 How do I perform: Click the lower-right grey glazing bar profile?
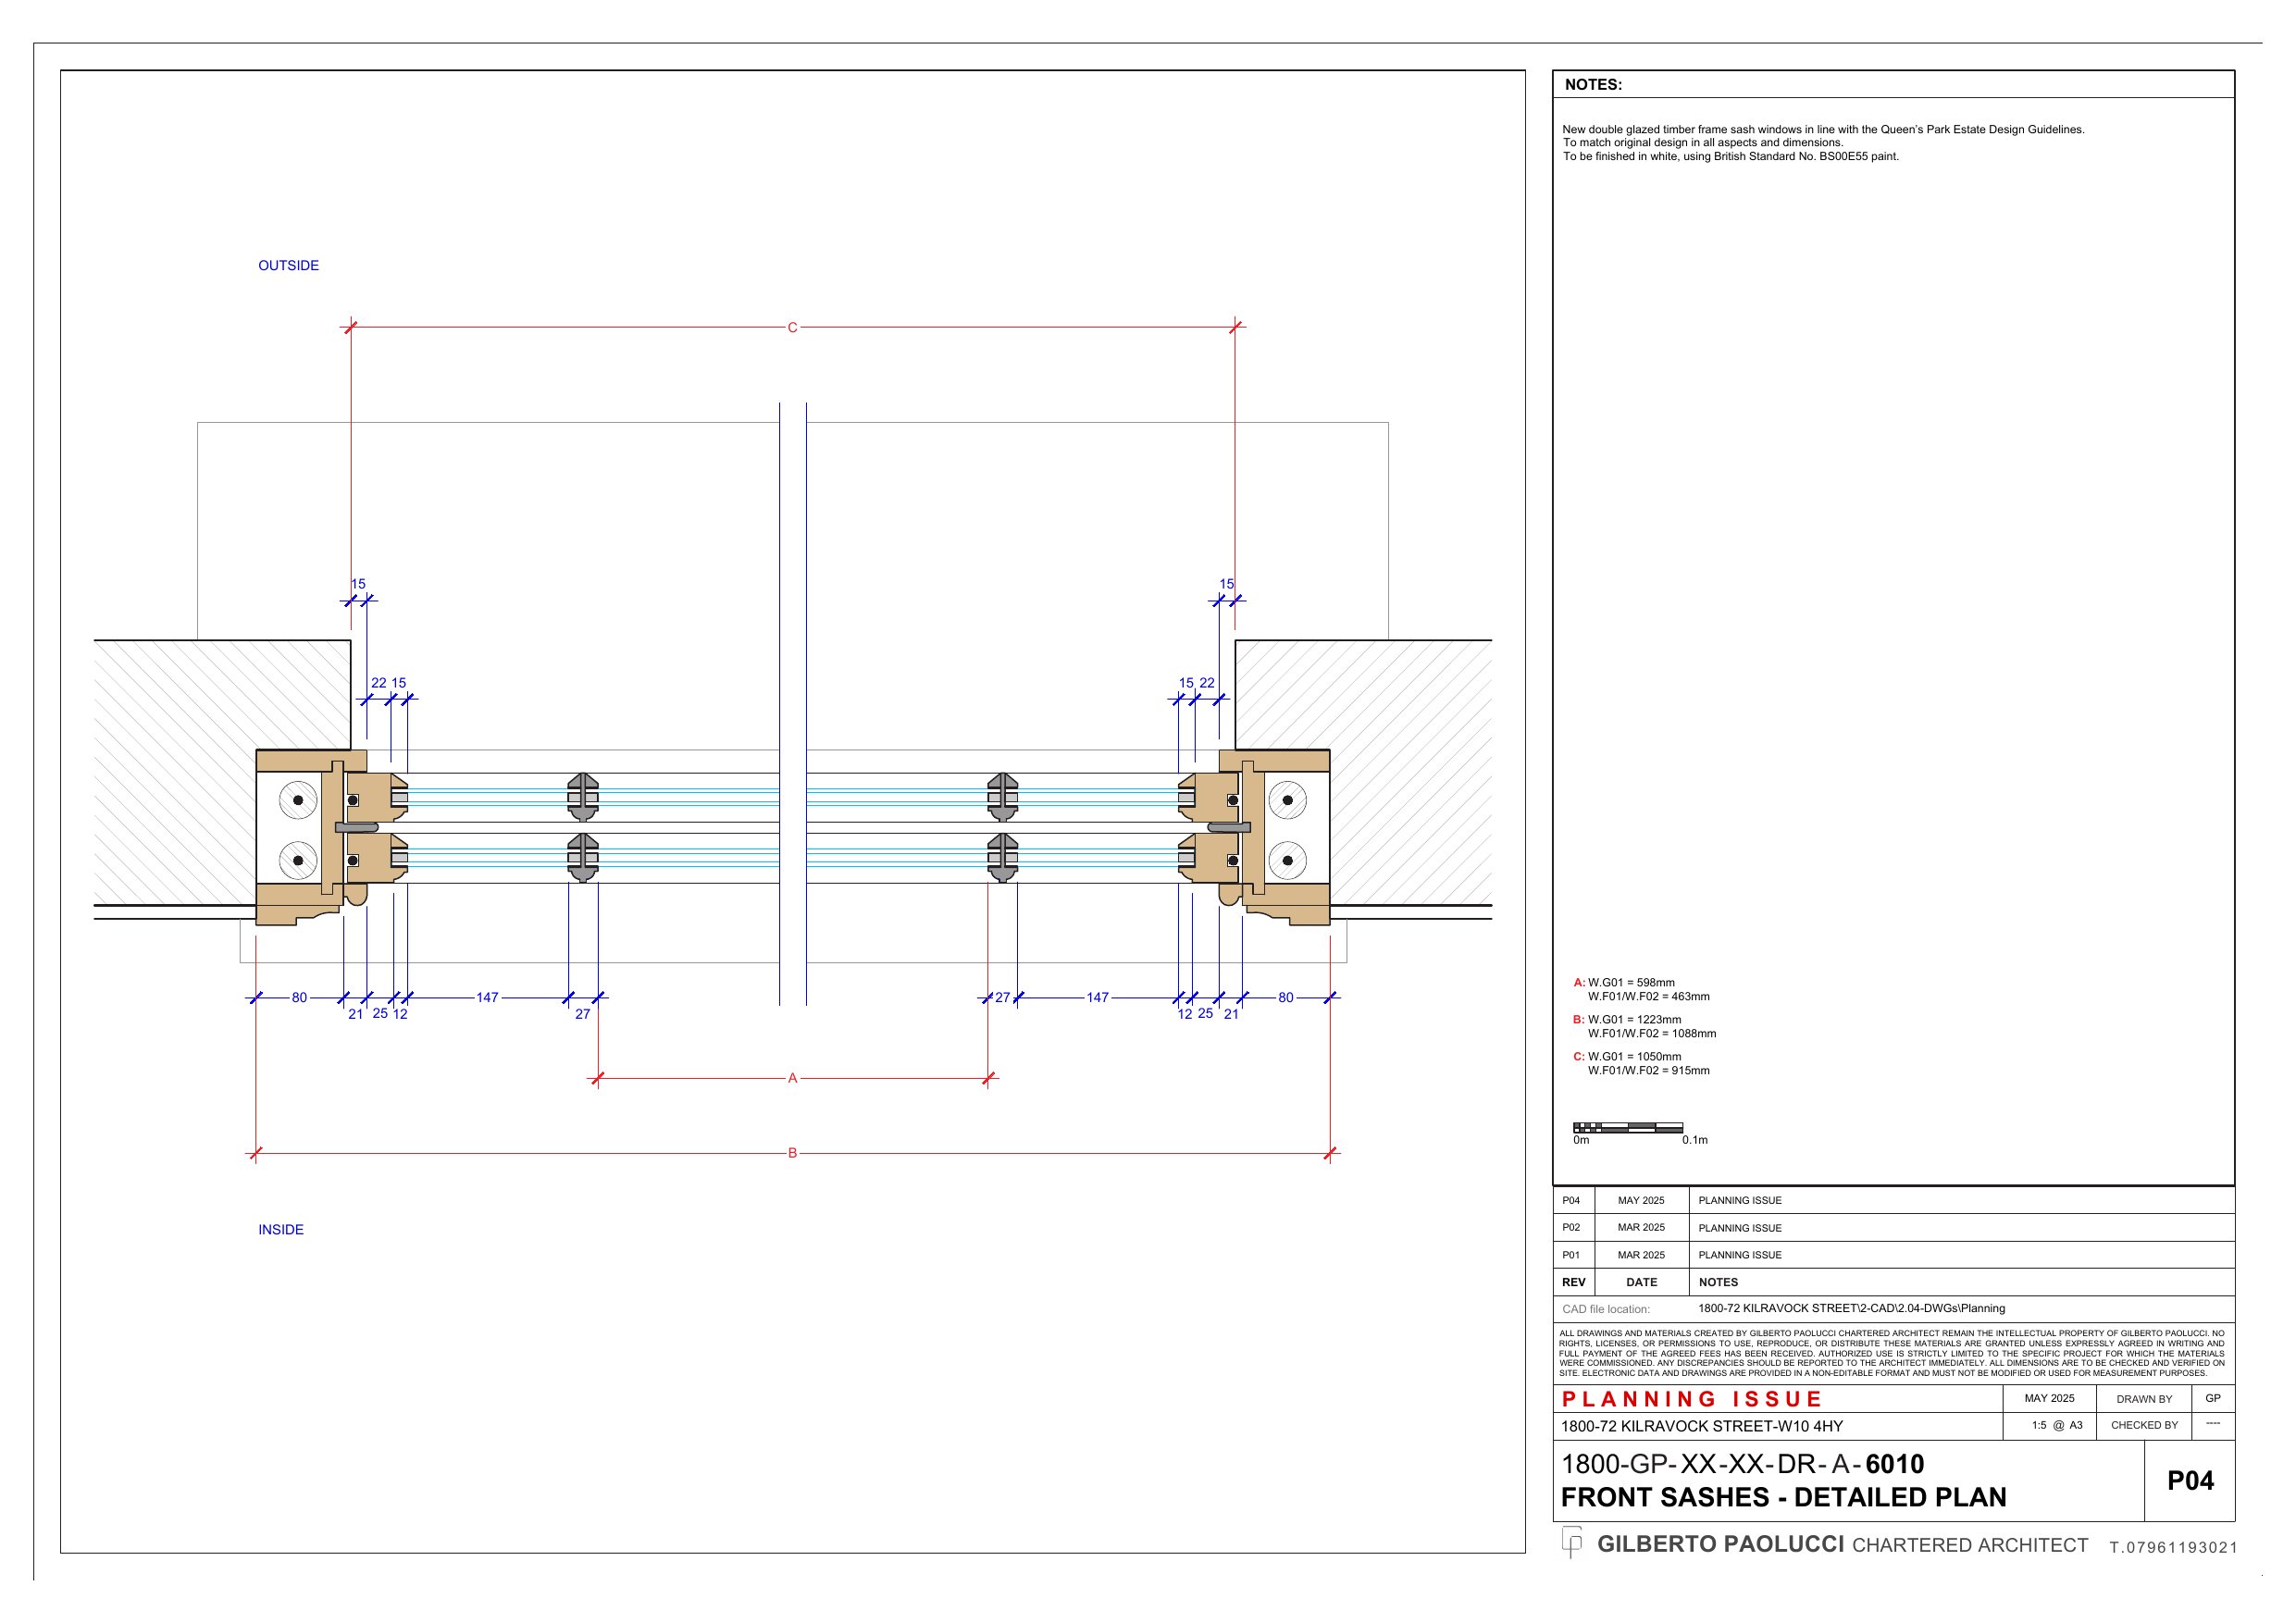tap(1002, 857)
